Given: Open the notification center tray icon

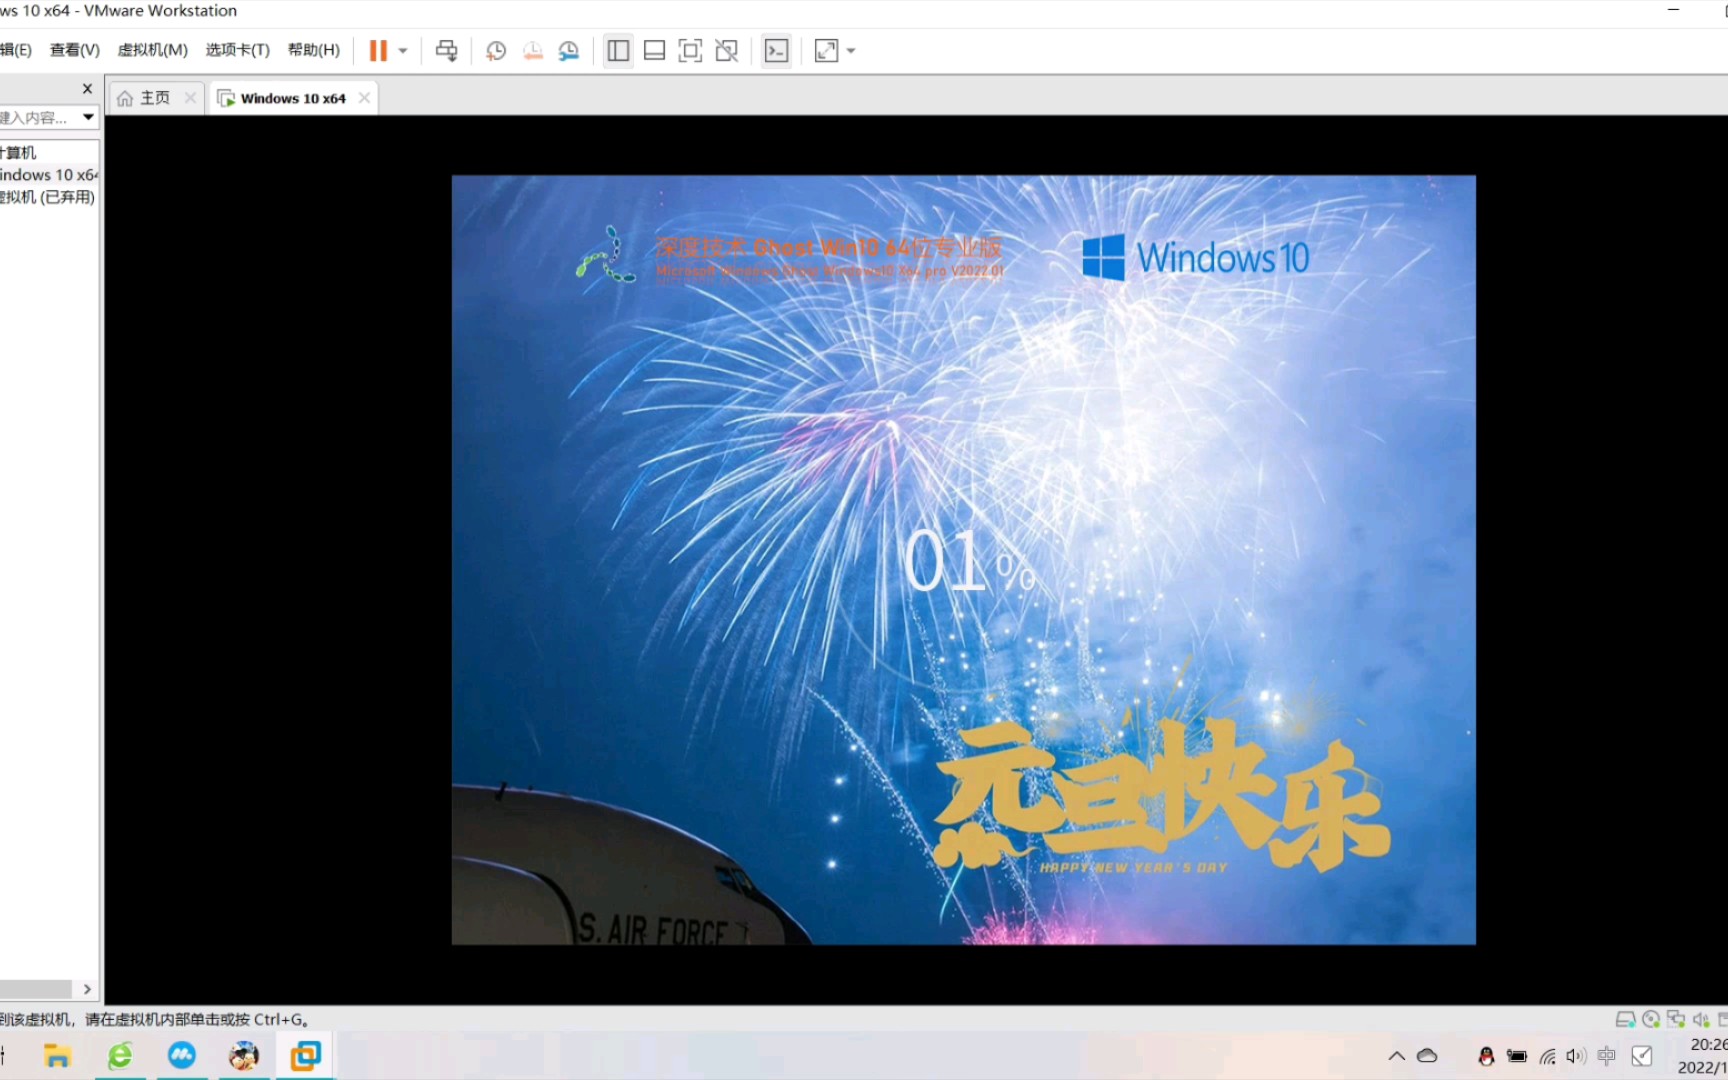Looking at the screenshot, I should click(x=1642, y=1056).
